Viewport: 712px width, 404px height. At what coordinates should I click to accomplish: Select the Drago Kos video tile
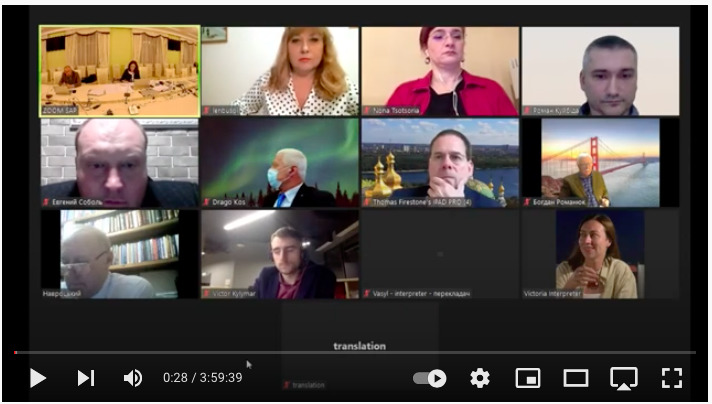tap(279, 162)
